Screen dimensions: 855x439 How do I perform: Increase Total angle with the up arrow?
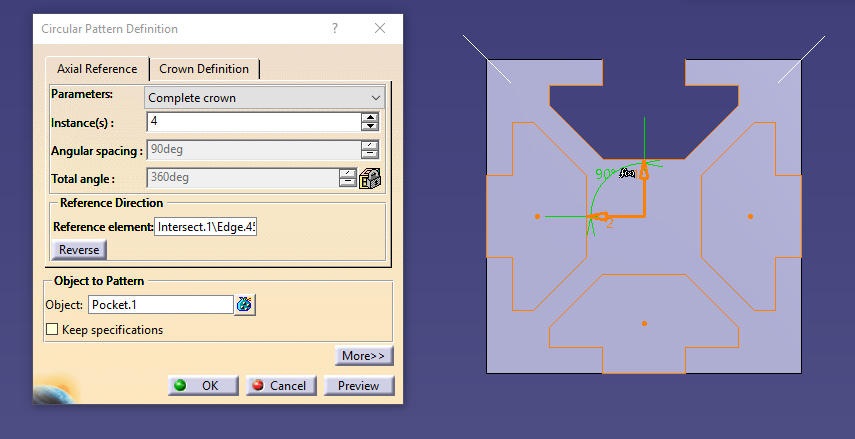[348, 173]
